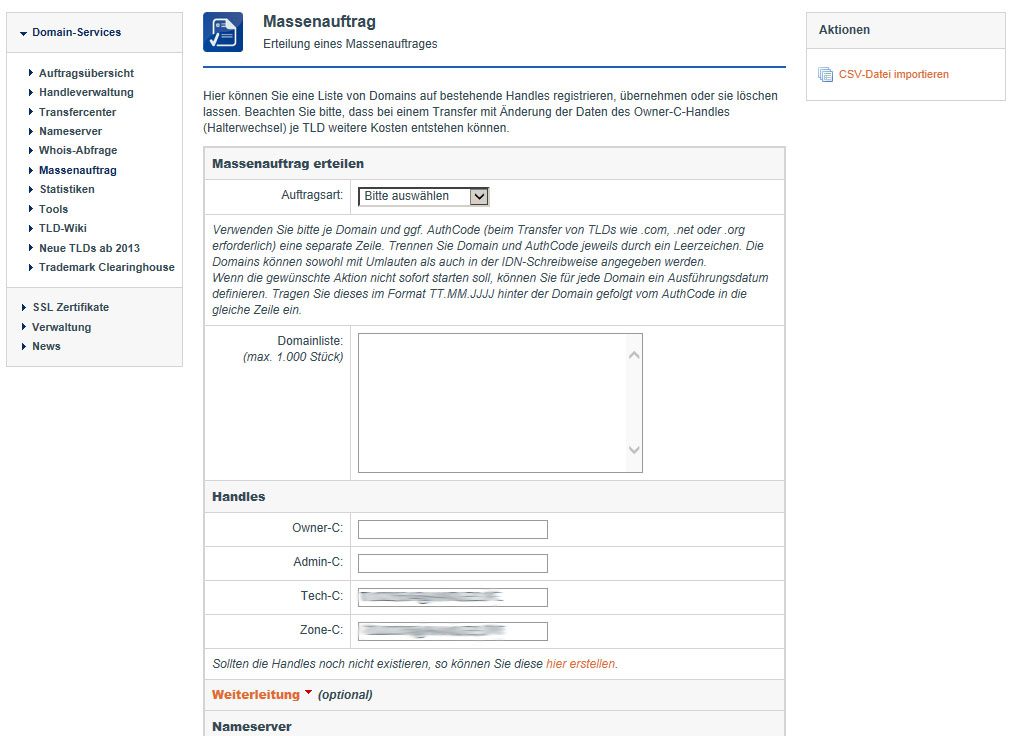Click the CSV-Datei importieren file icon

[825, 75]
